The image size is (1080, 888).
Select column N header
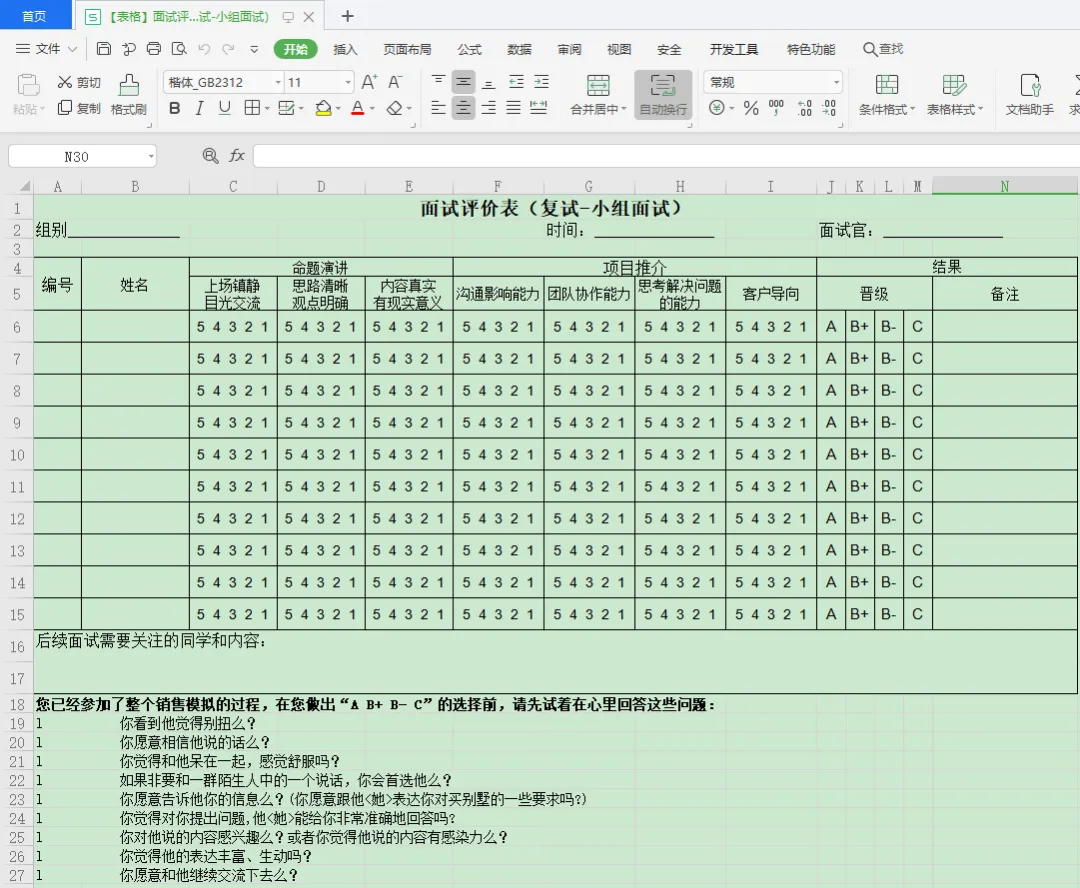tap(1005, 186)
